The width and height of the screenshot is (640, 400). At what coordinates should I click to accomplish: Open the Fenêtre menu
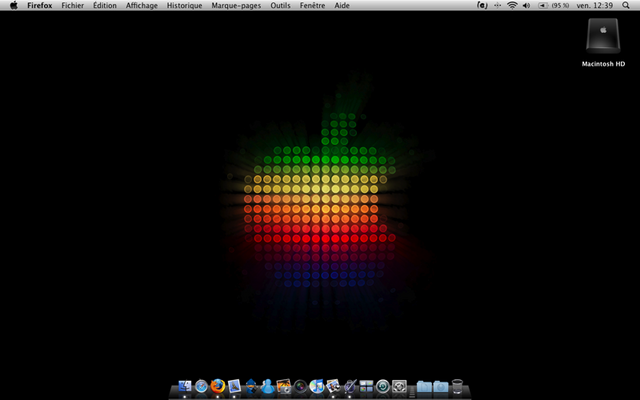pyautogui.click(x=312, y=5)
